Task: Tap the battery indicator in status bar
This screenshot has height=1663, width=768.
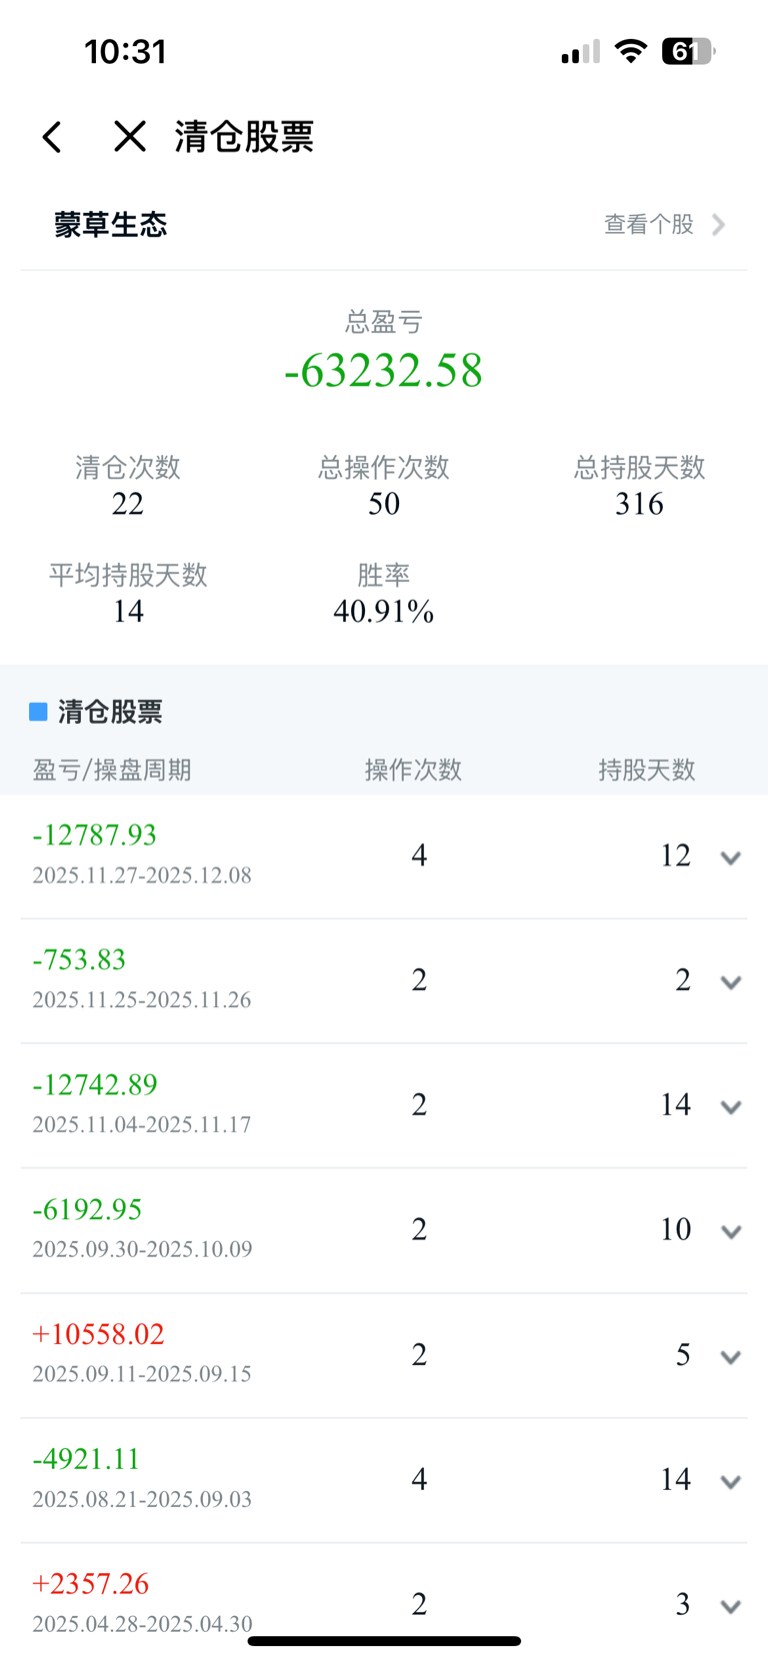Action: point(688,51)
